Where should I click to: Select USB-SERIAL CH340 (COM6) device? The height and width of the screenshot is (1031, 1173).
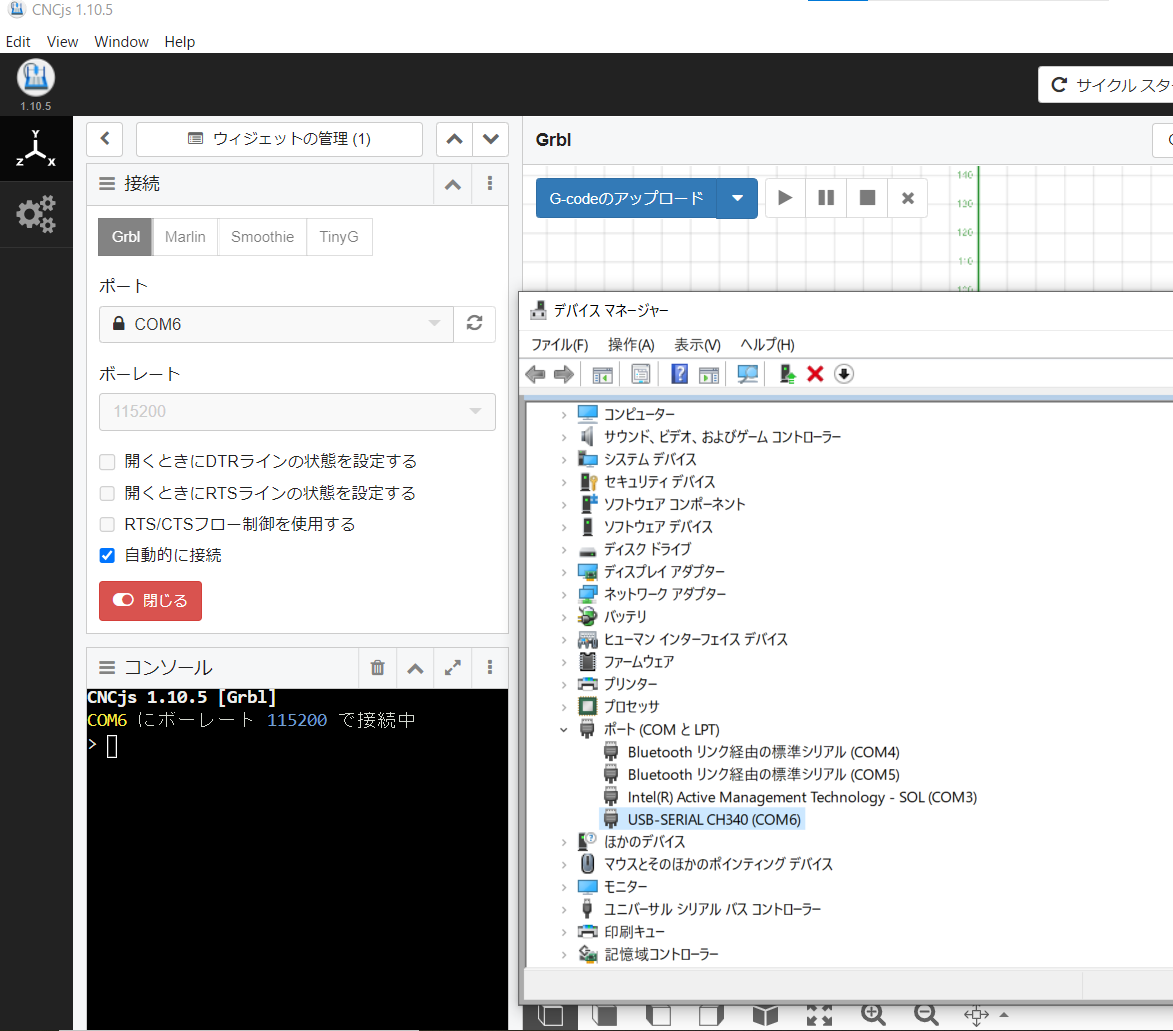714,820
